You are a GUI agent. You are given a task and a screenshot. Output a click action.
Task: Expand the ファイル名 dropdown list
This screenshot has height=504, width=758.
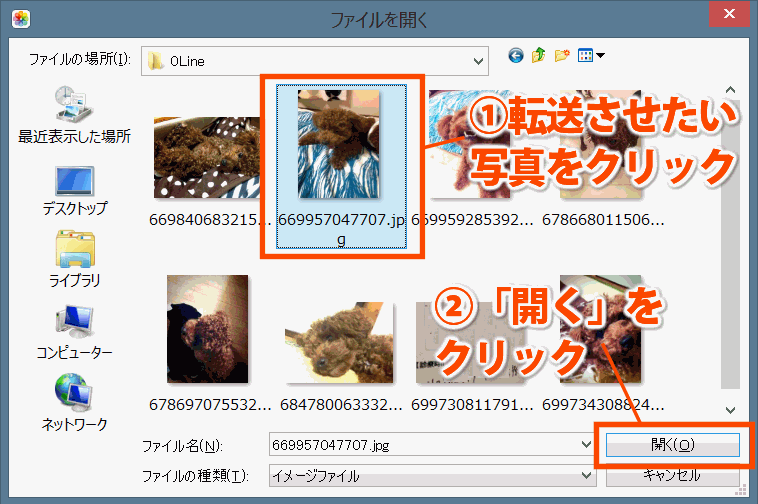[585, 444]
